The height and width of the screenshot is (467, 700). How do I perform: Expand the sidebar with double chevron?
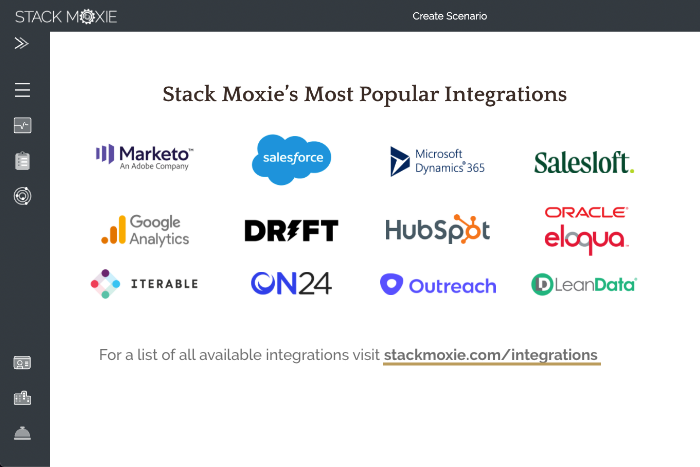tap(22, 43)
